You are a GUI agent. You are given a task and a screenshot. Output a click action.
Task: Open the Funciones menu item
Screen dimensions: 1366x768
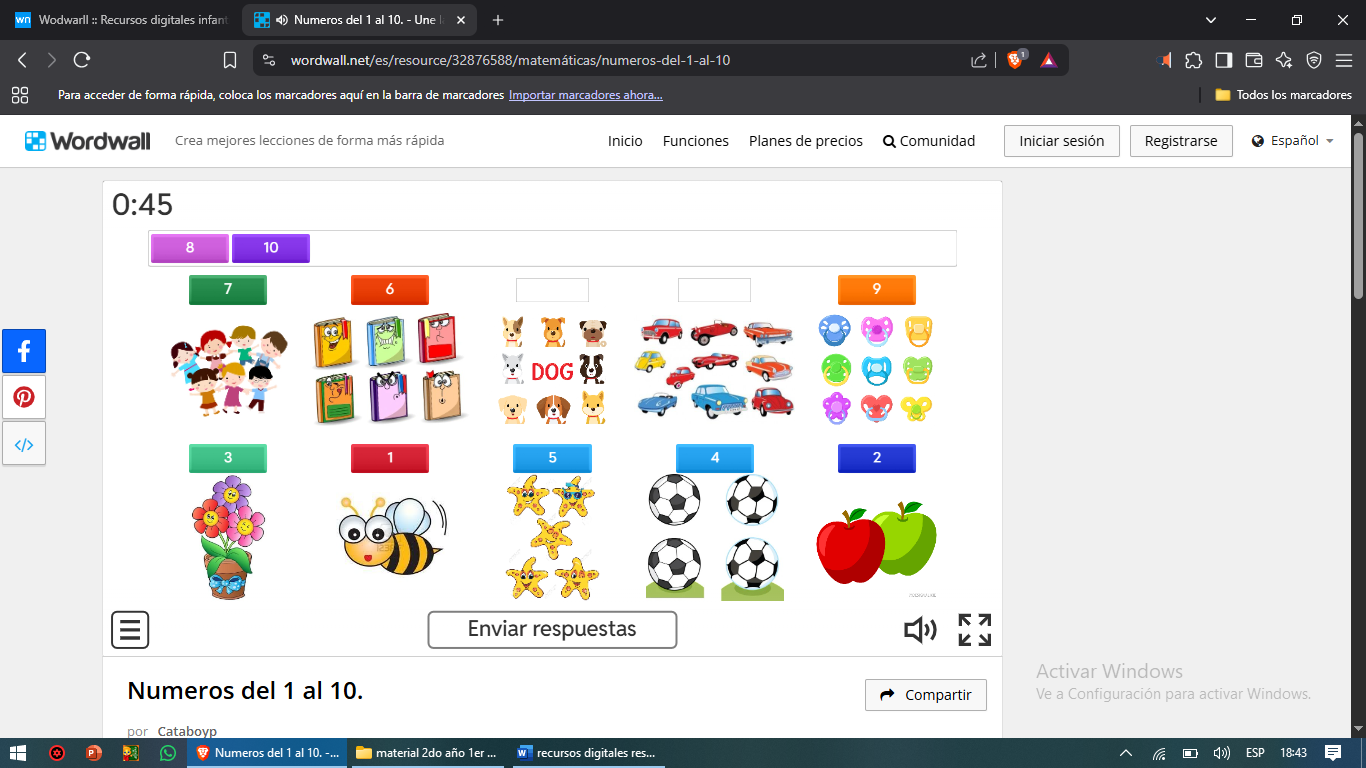click(695, 141)
